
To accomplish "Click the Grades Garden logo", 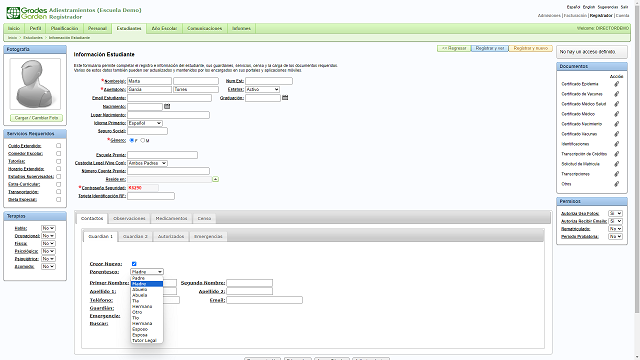I will pyautogui.click(x=27, y=13).
